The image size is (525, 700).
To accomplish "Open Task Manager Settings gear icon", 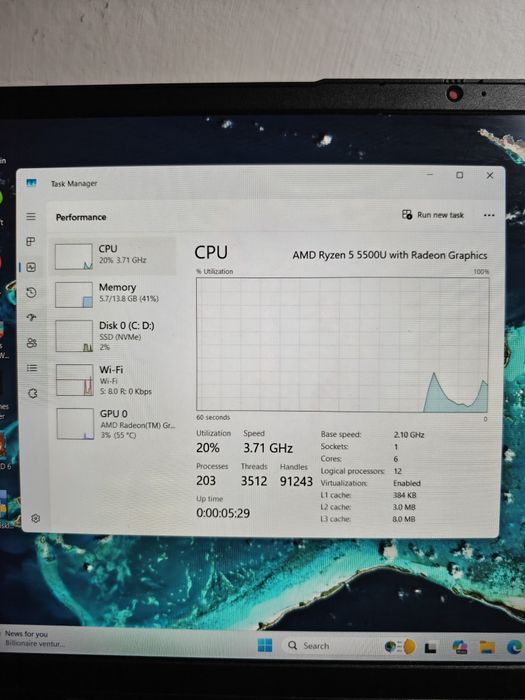I will (36, 518).
